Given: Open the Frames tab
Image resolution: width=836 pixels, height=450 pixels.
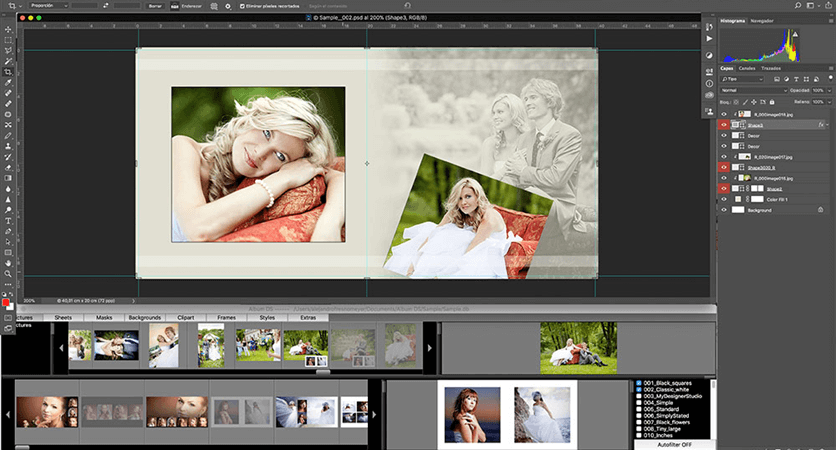Looking at the screenshot, I should click(x=226, y=317).
